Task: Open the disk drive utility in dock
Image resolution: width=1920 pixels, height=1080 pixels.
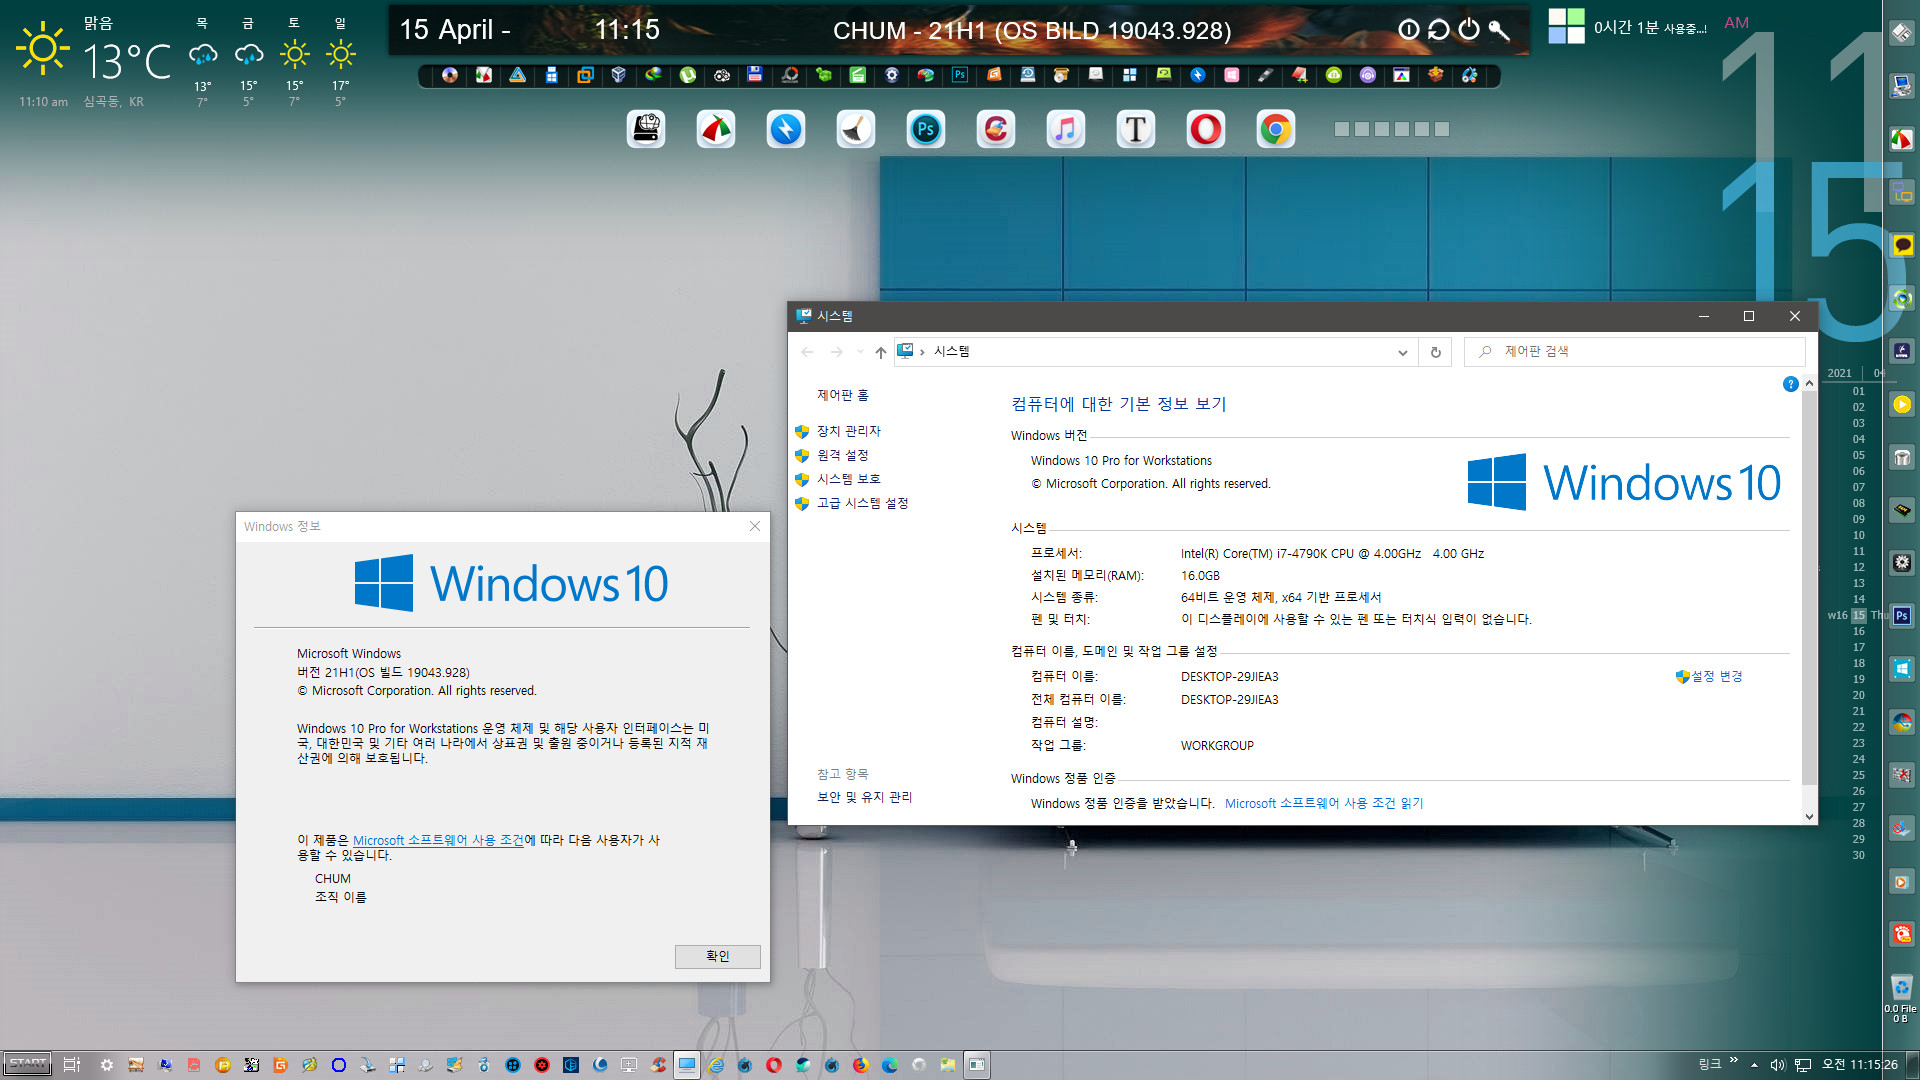Action: (x=646, y=130)
